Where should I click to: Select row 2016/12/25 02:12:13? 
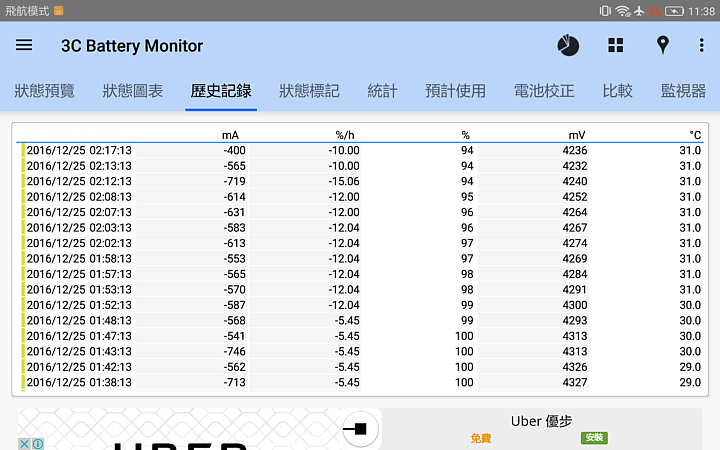pyautogui.click(x=362, y=181)
